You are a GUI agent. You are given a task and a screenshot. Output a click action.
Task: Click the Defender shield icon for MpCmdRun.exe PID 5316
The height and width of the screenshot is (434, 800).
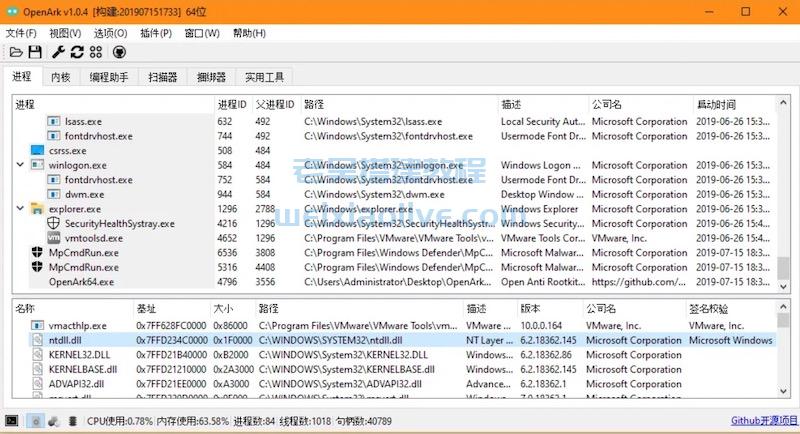pyautogui.click(x=37, y=267)
